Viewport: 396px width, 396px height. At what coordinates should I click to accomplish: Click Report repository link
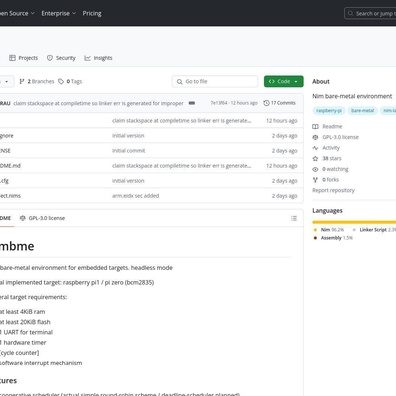pos(333,190)
